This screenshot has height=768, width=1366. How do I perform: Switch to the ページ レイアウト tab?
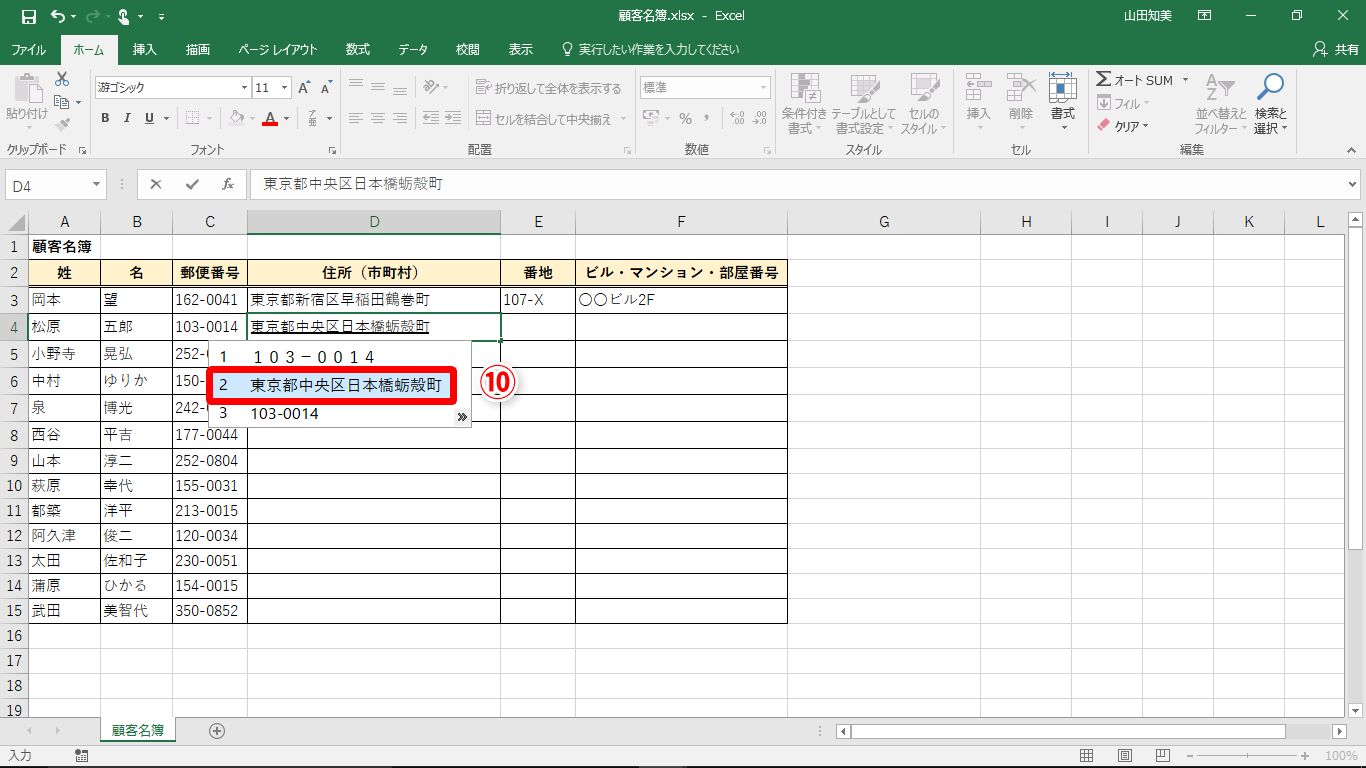pos(278,50)
